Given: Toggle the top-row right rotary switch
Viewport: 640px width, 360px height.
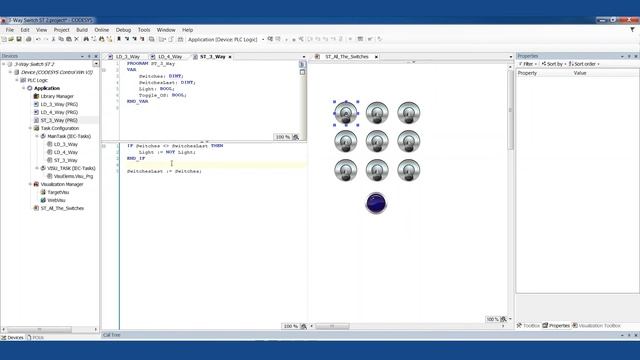Looking at the screenshot, I should point(409,113).
